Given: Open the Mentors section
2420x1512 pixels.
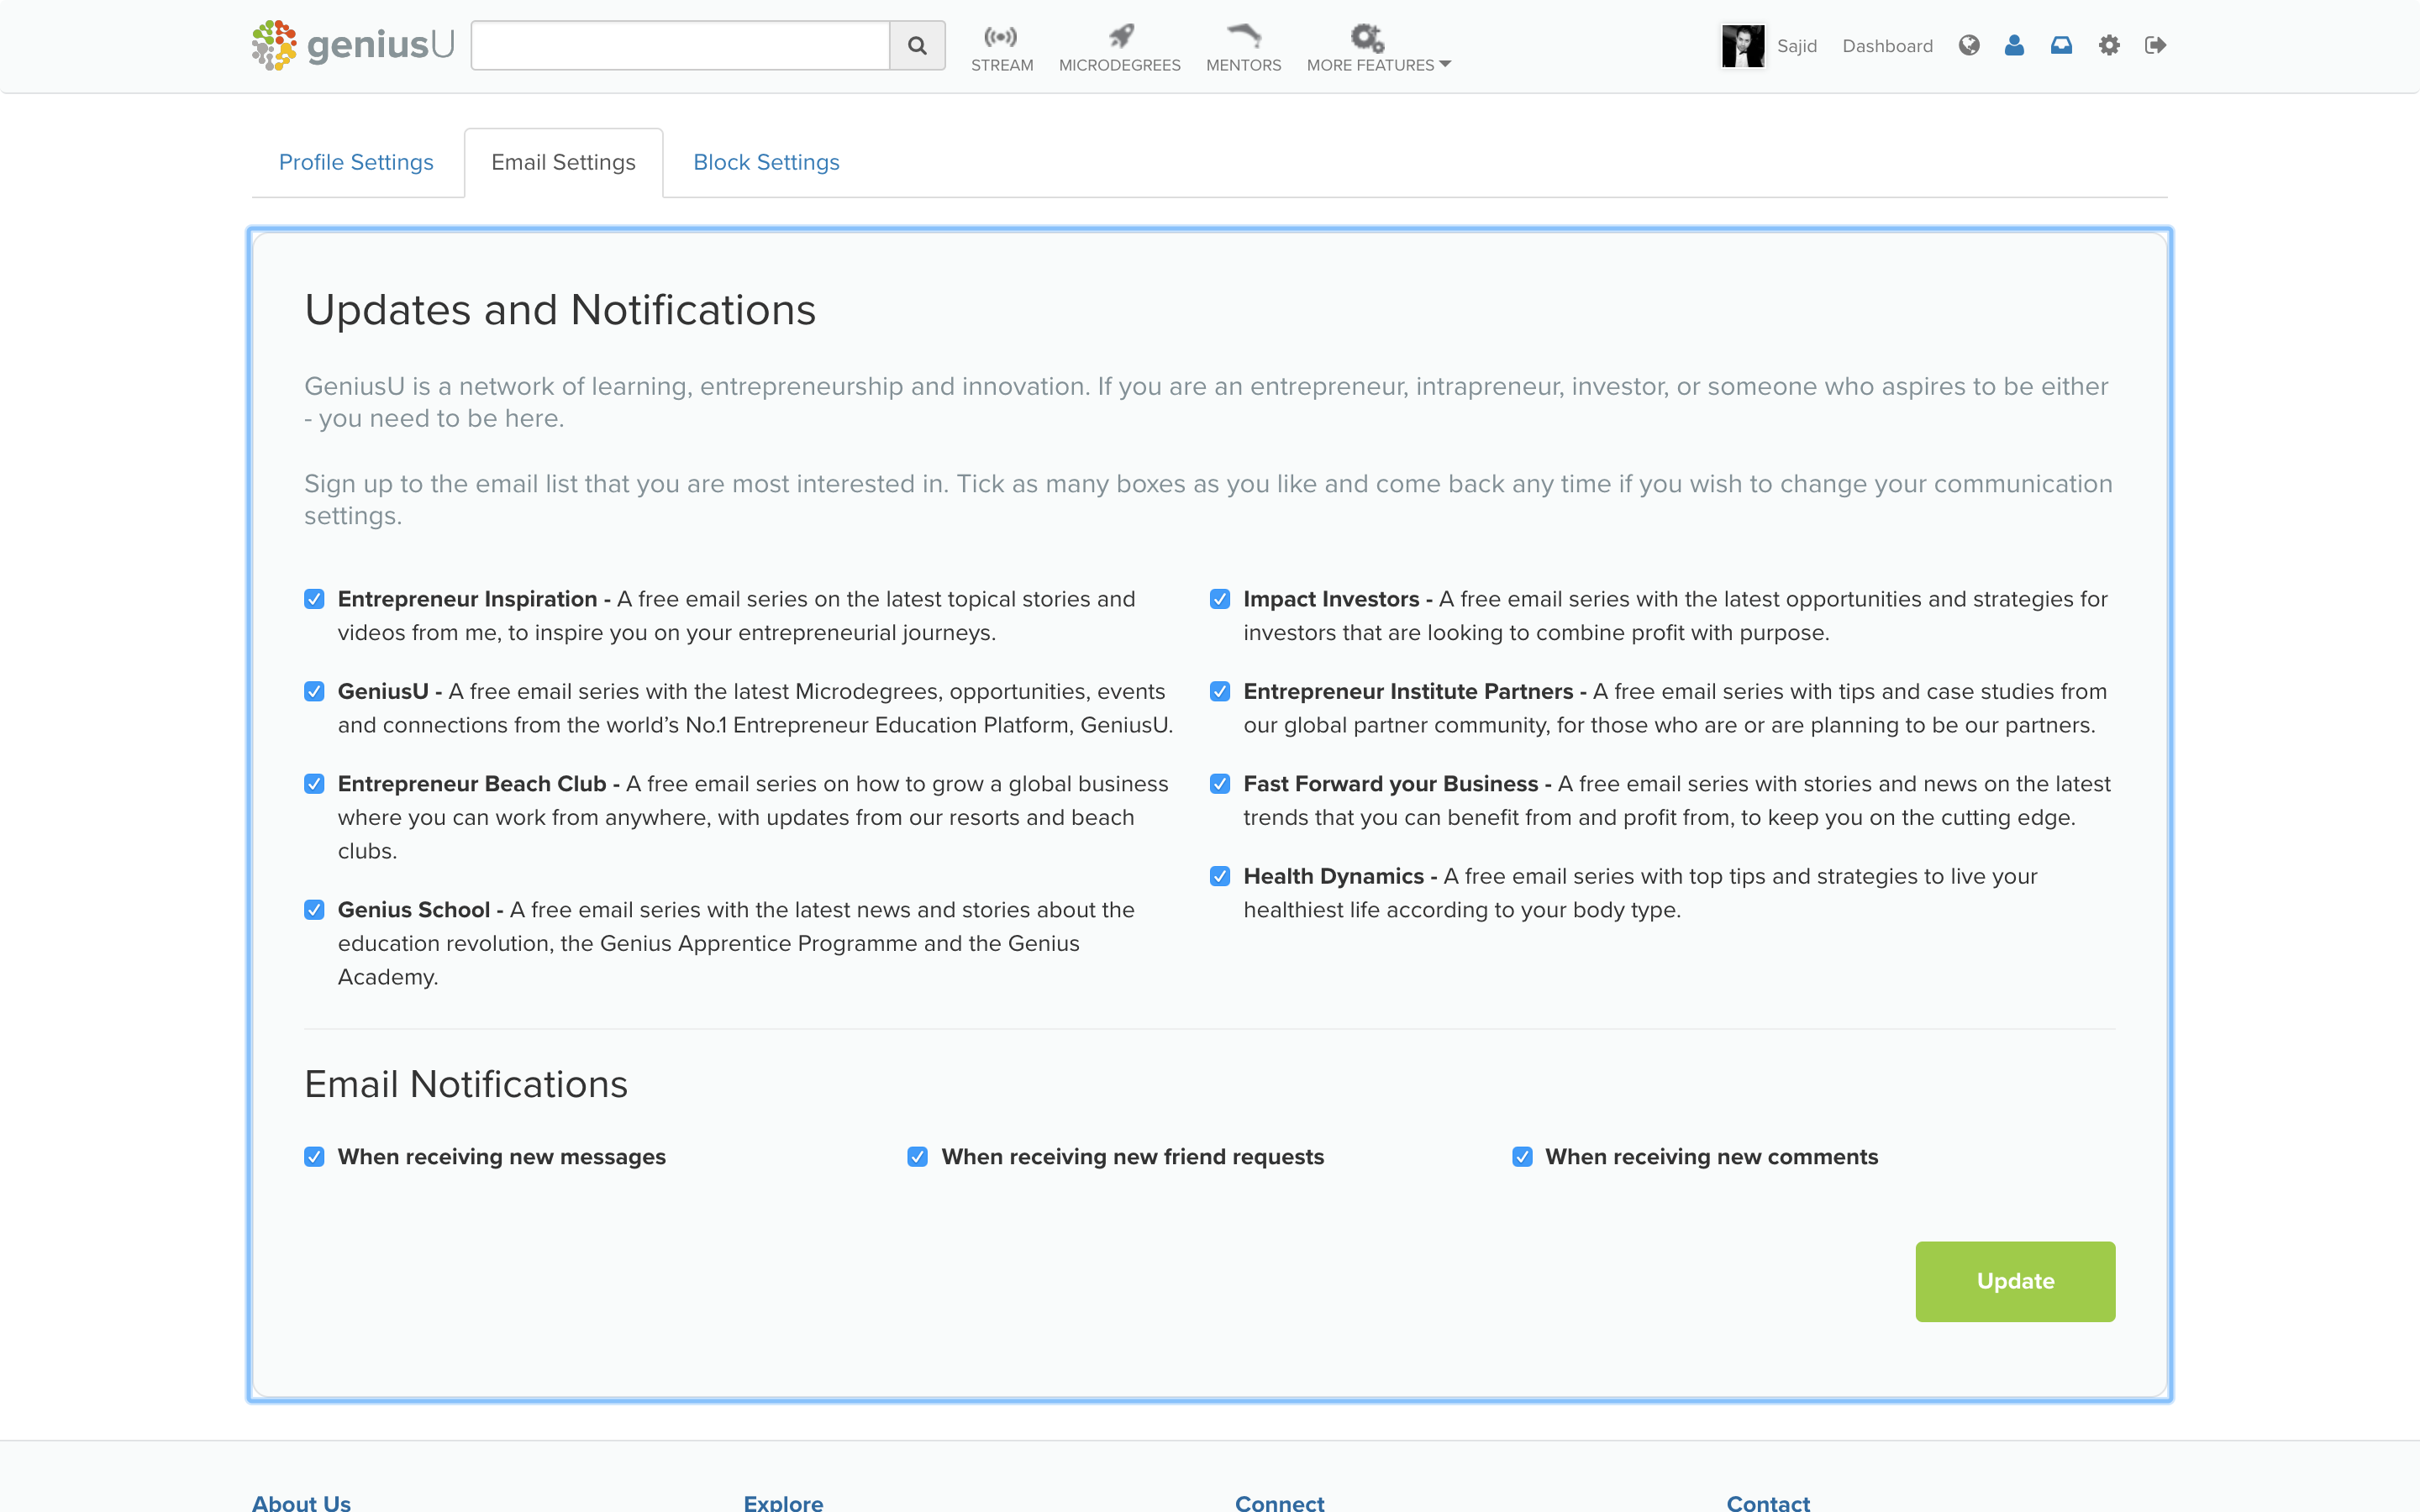Looking at the screenshot, I should [1243, 48].
